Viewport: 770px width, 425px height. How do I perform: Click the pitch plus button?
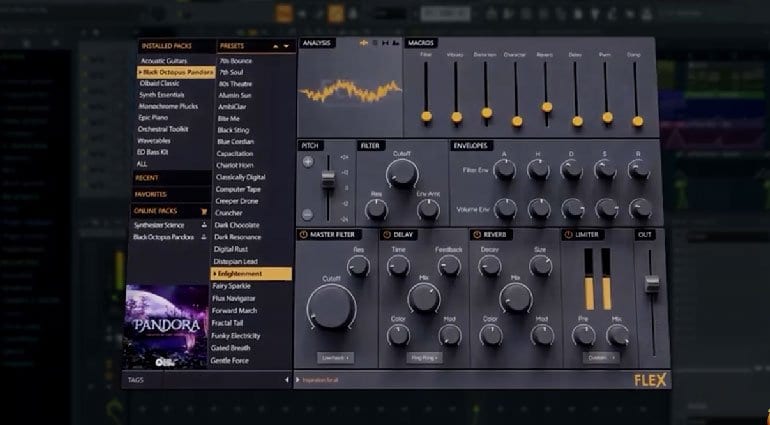(x=308, y=162)
